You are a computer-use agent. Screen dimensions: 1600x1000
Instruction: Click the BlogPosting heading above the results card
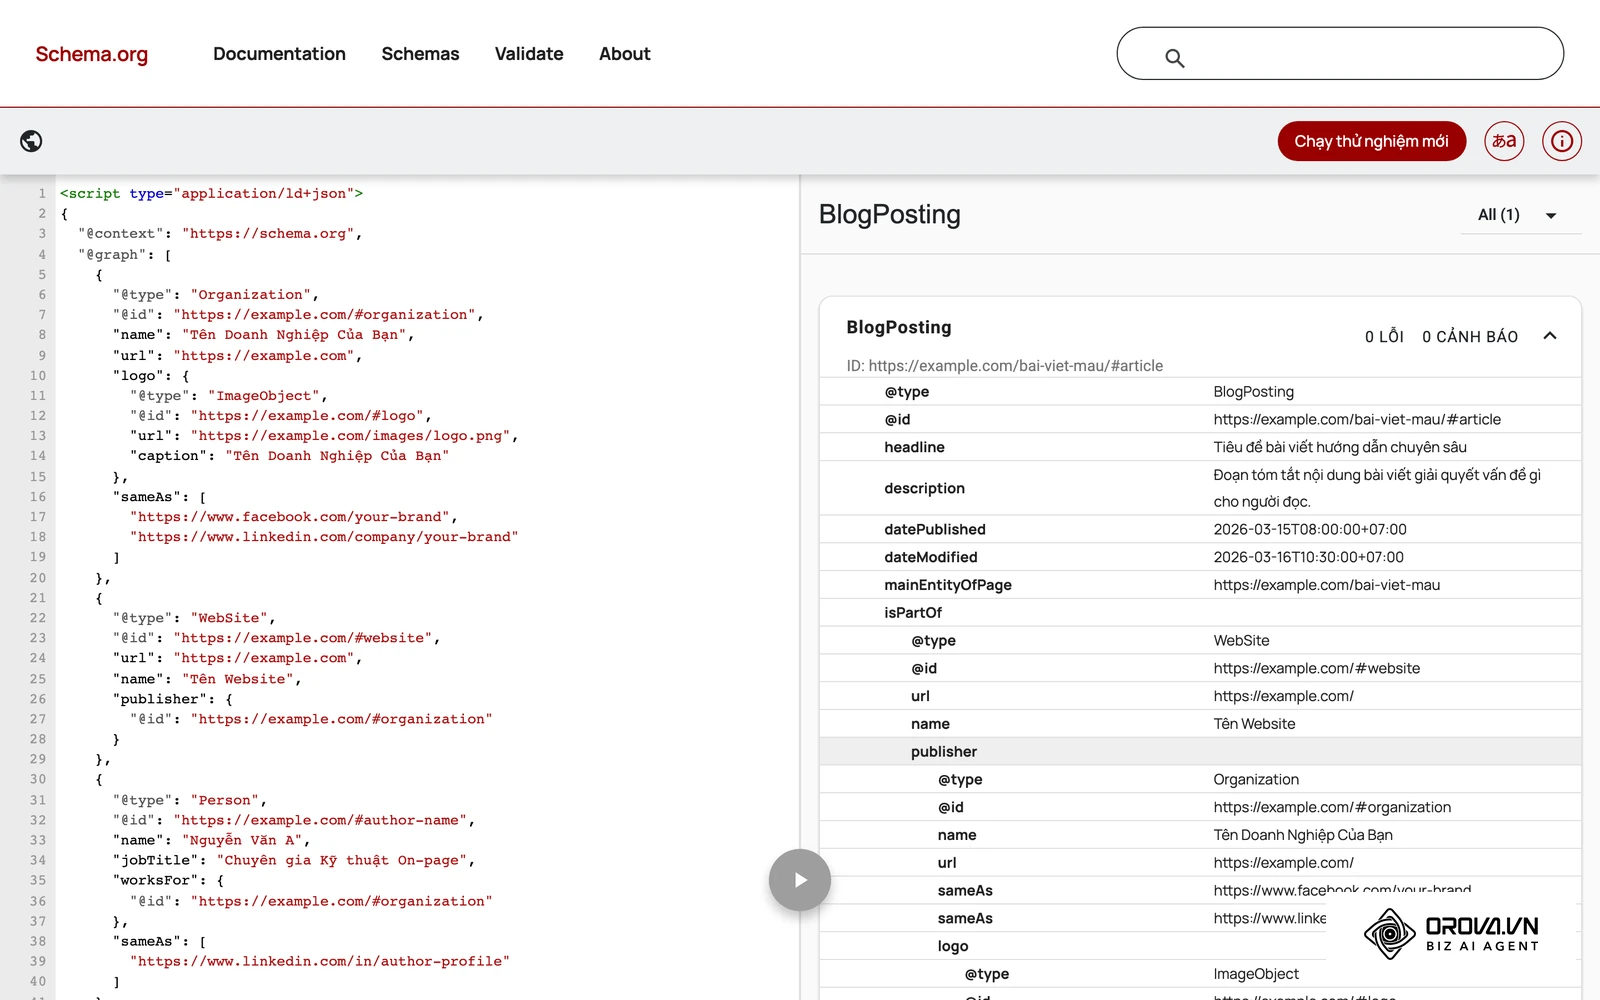click(890, 215)
